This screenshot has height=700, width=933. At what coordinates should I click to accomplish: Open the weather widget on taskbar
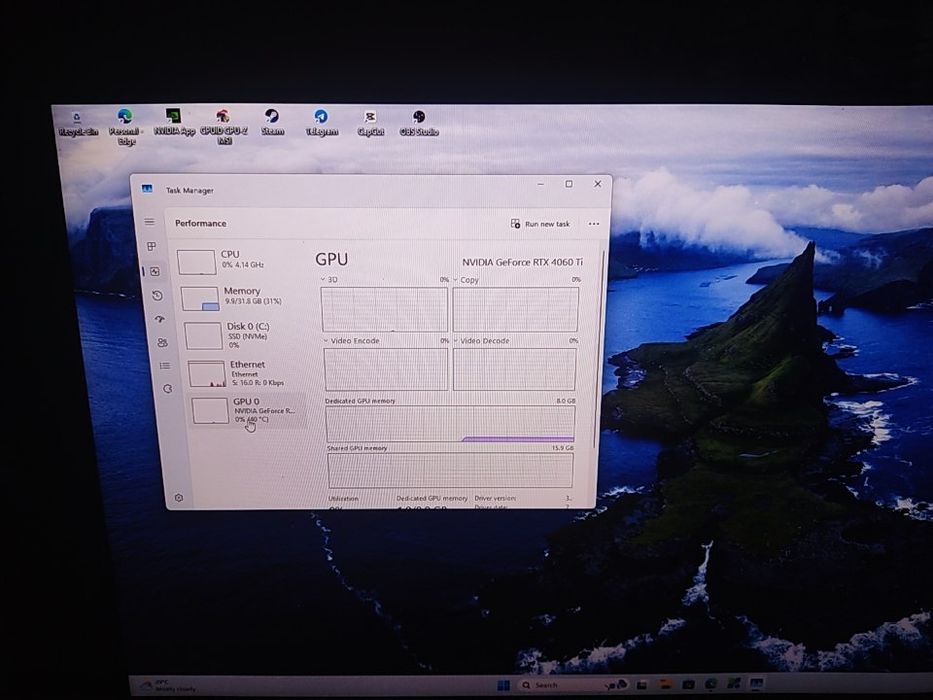point(168,686)
